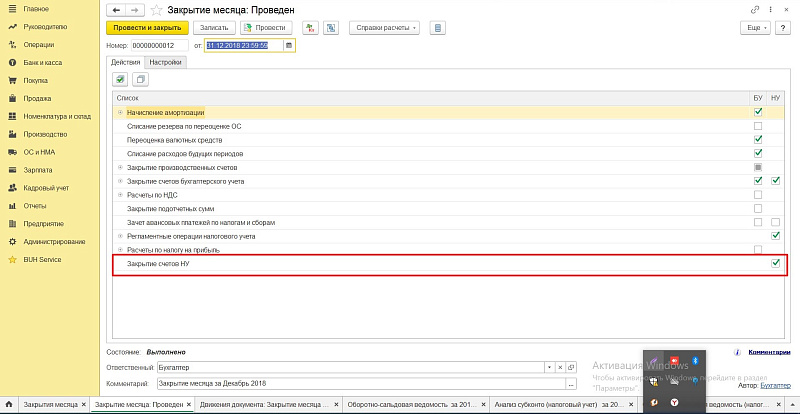Image resolution: width=800 pixels, height=414 pixels.
Task: Open the calendar picker beside the date
Action: (289, 45)
